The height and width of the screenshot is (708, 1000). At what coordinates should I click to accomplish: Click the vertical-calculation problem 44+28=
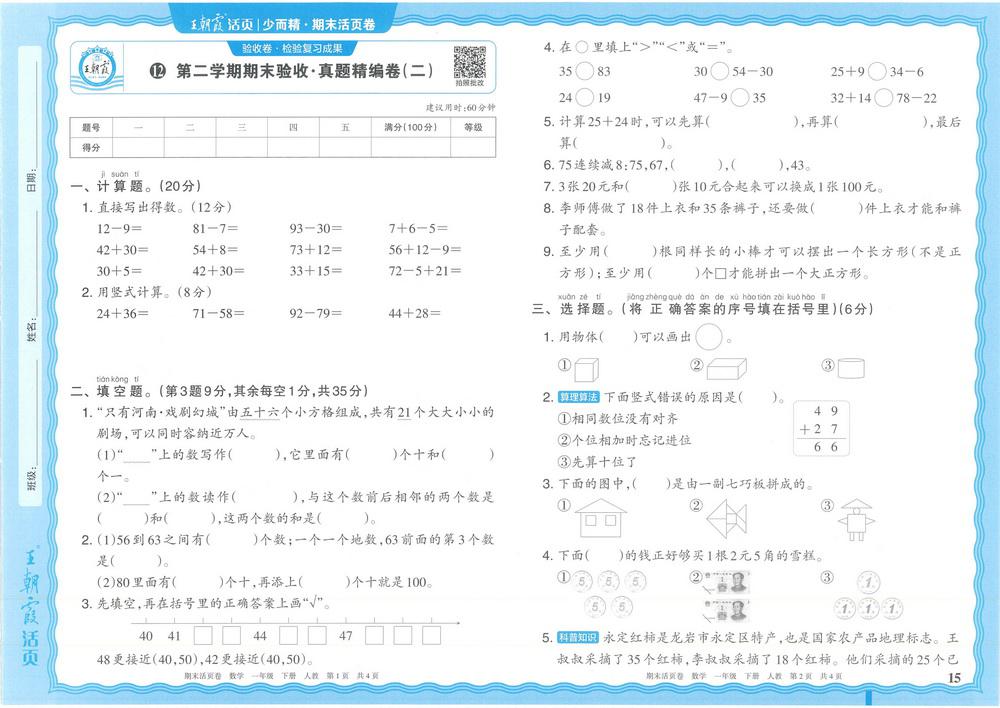415,313
